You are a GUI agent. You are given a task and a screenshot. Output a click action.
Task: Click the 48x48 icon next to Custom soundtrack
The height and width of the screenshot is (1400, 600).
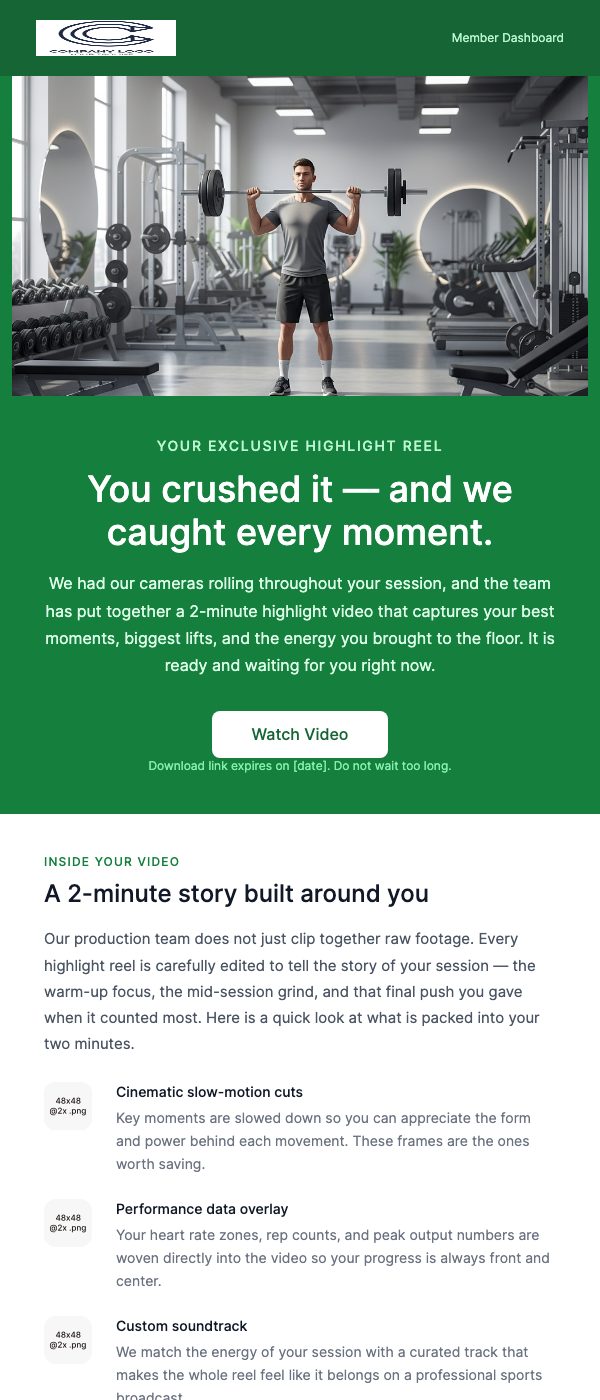(x=67, y=1340)
